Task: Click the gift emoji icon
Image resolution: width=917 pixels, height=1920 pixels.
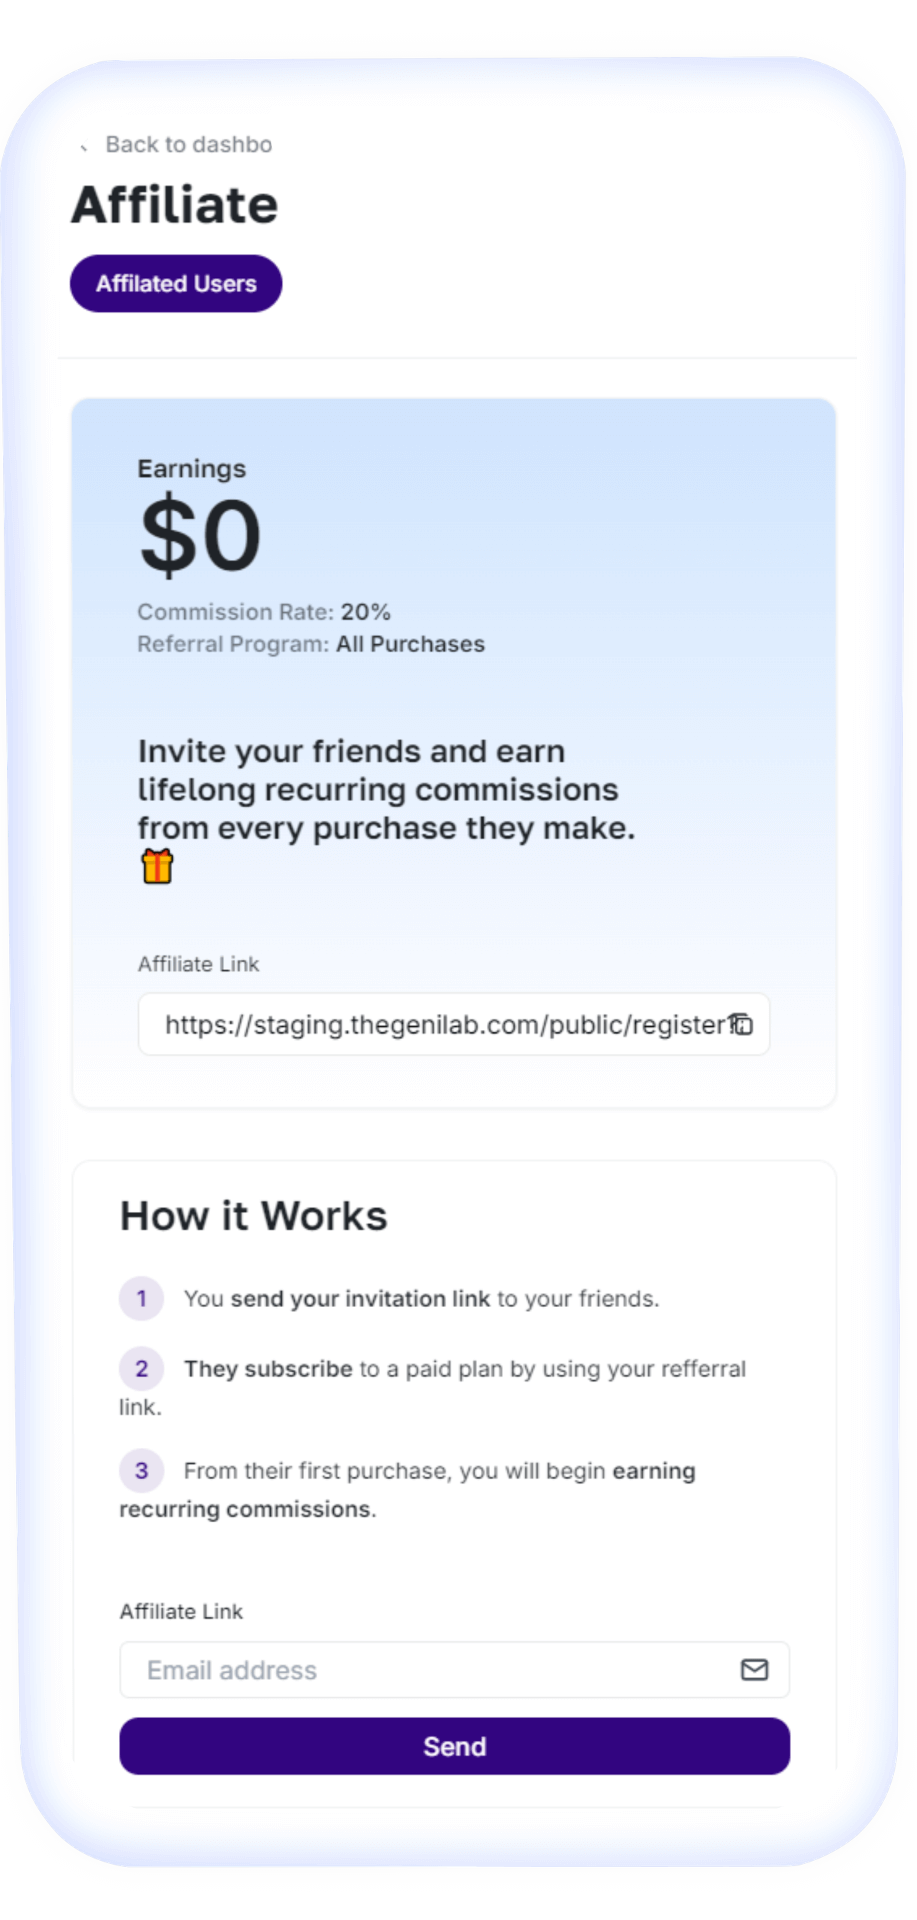Action: [157, 866]
